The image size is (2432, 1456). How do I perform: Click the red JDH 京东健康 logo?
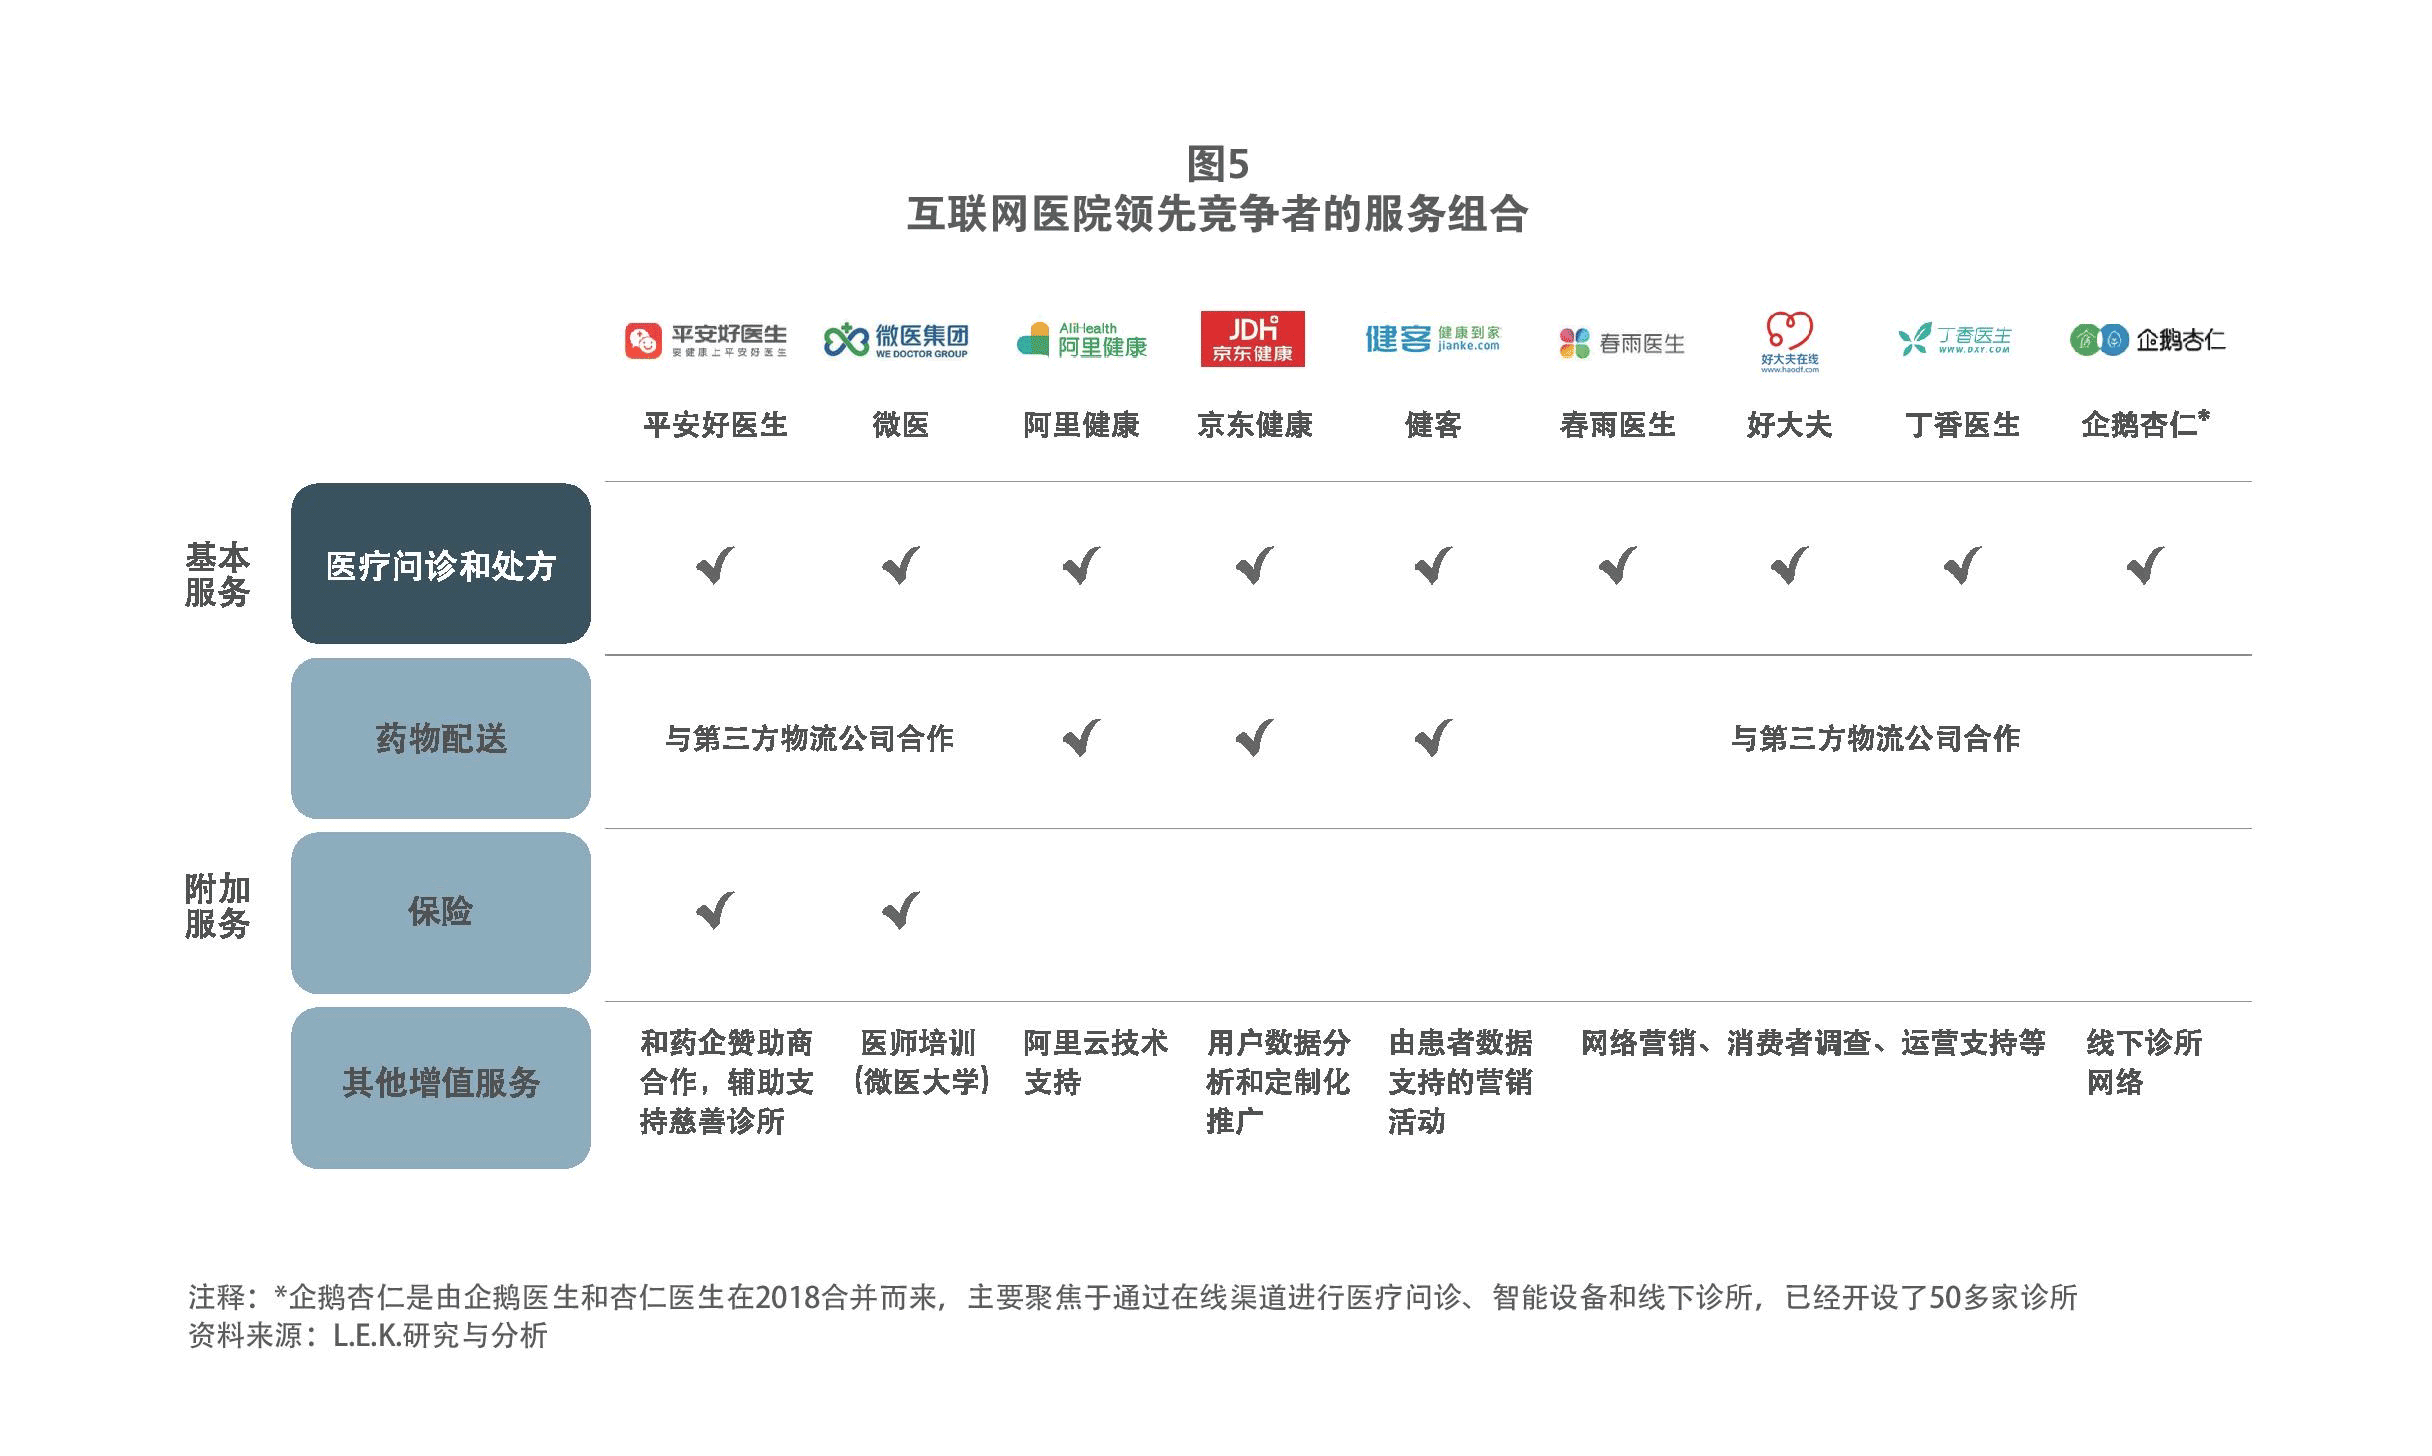click(x=1253, y=339)
